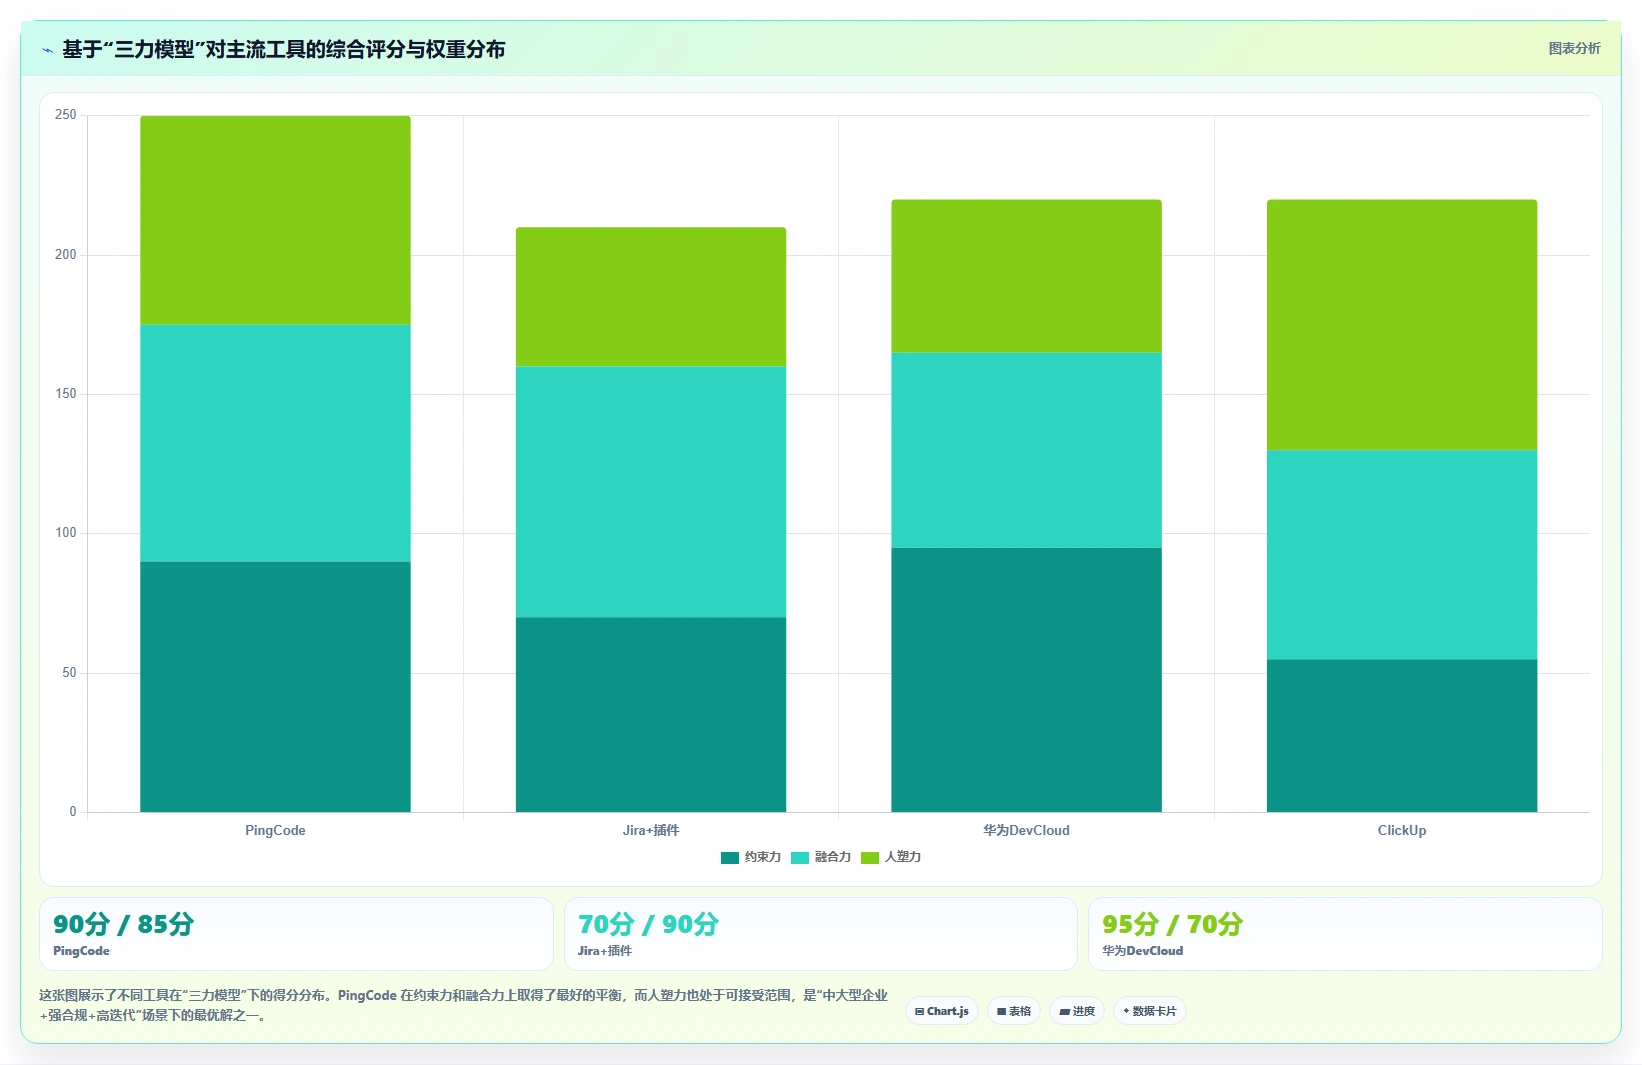Click the PingCode x-axis label
This screenshot has width=1642, height=1065.
tap(275, 830)
